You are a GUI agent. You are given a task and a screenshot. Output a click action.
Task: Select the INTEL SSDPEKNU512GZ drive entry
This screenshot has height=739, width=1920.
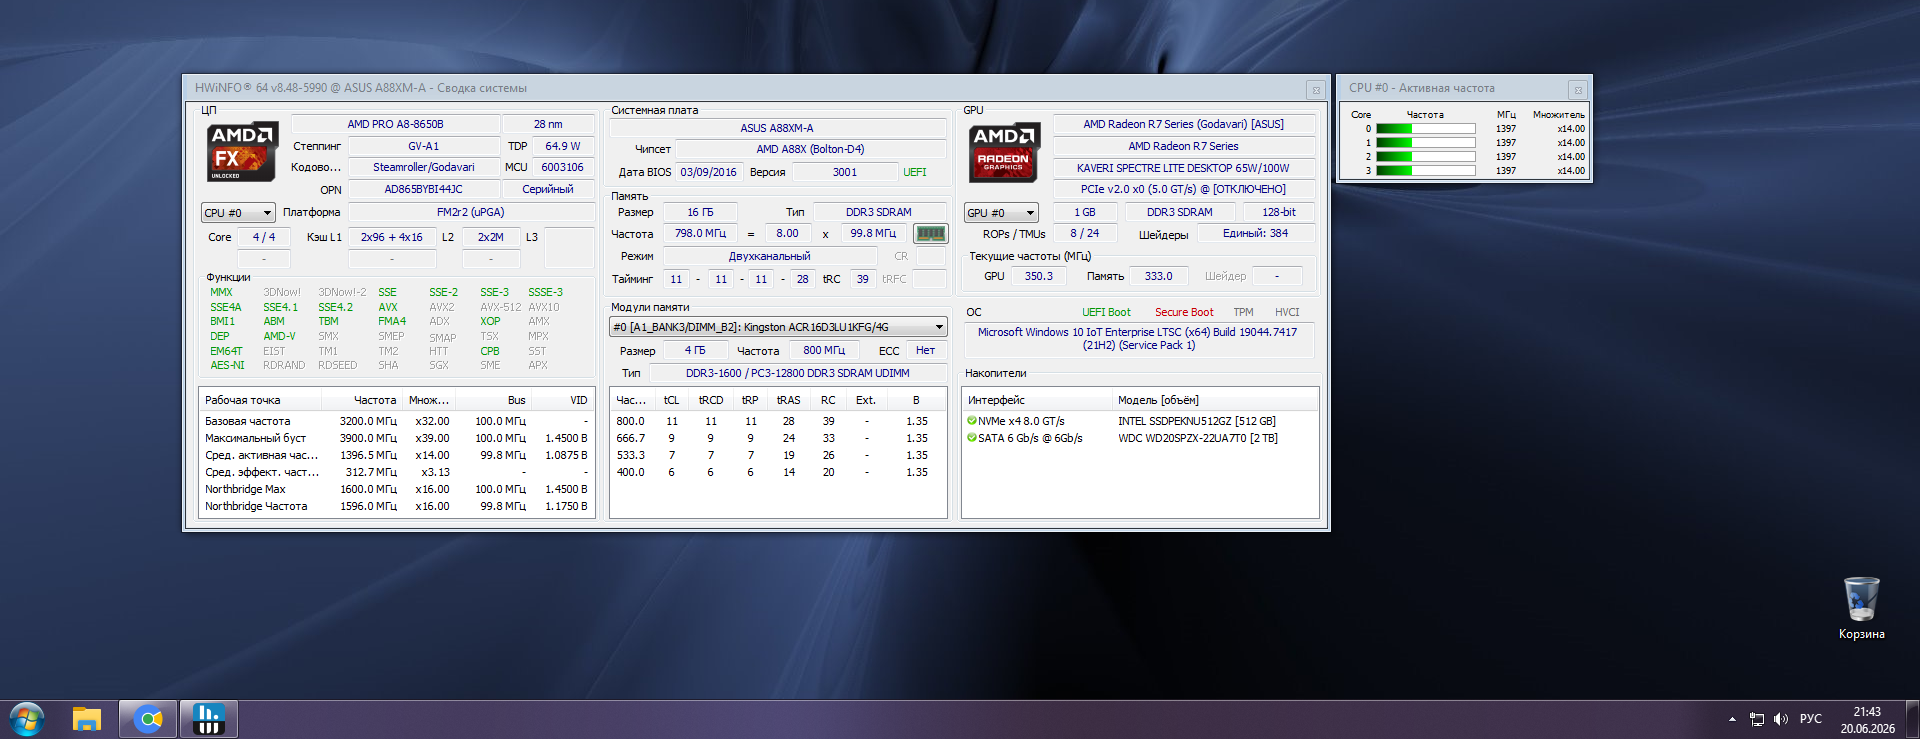pyautogui.click(x=1197, y=421)
